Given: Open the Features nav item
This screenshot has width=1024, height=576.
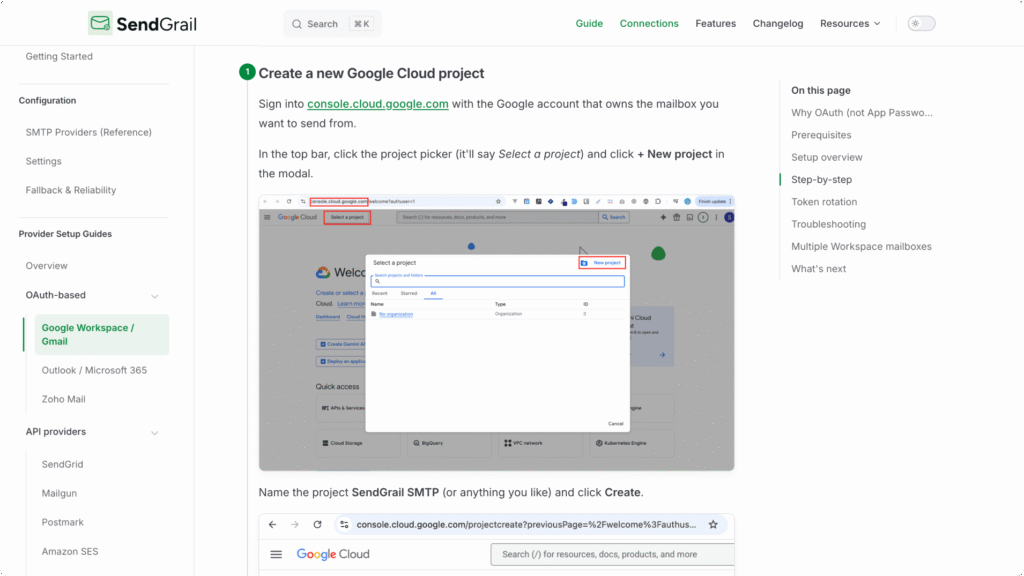Looking at the screenshot, I should 715,24.
